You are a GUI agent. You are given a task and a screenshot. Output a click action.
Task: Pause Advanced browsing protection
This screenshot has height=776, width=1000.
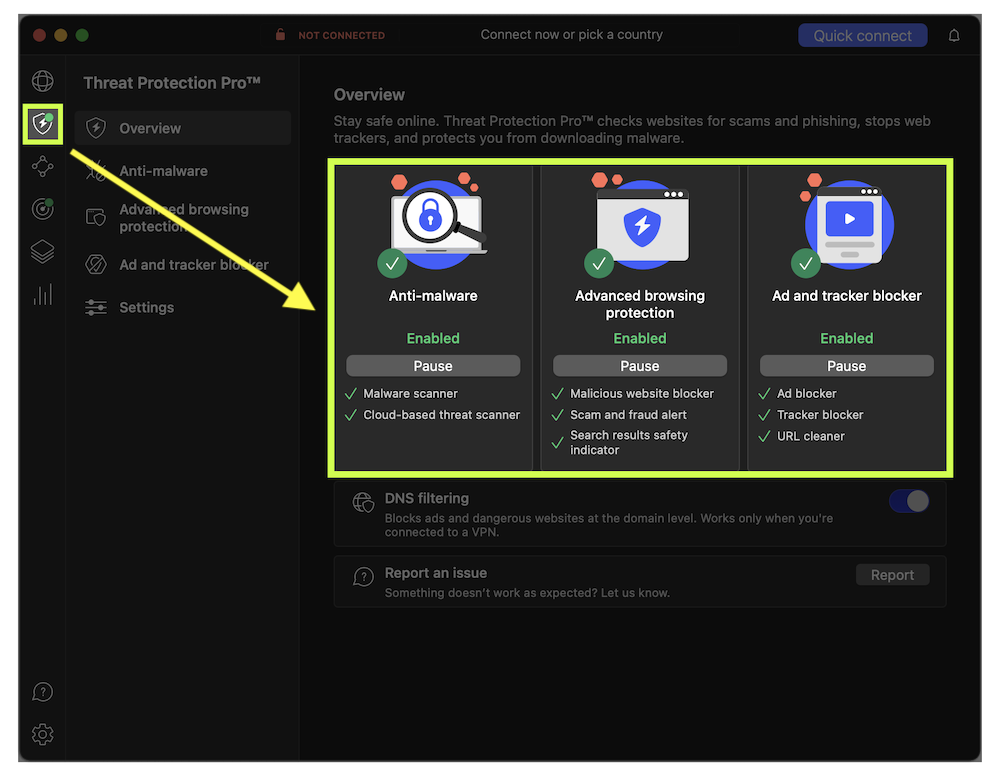(640, 366)
